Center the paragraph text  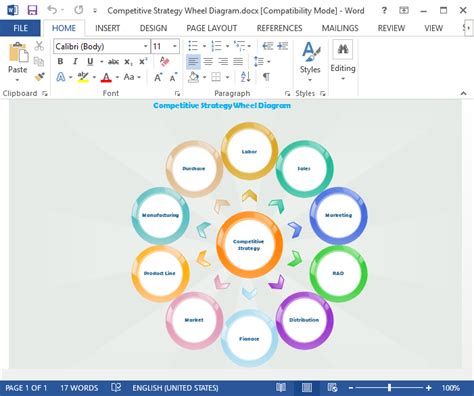click(x=208, y=61)
